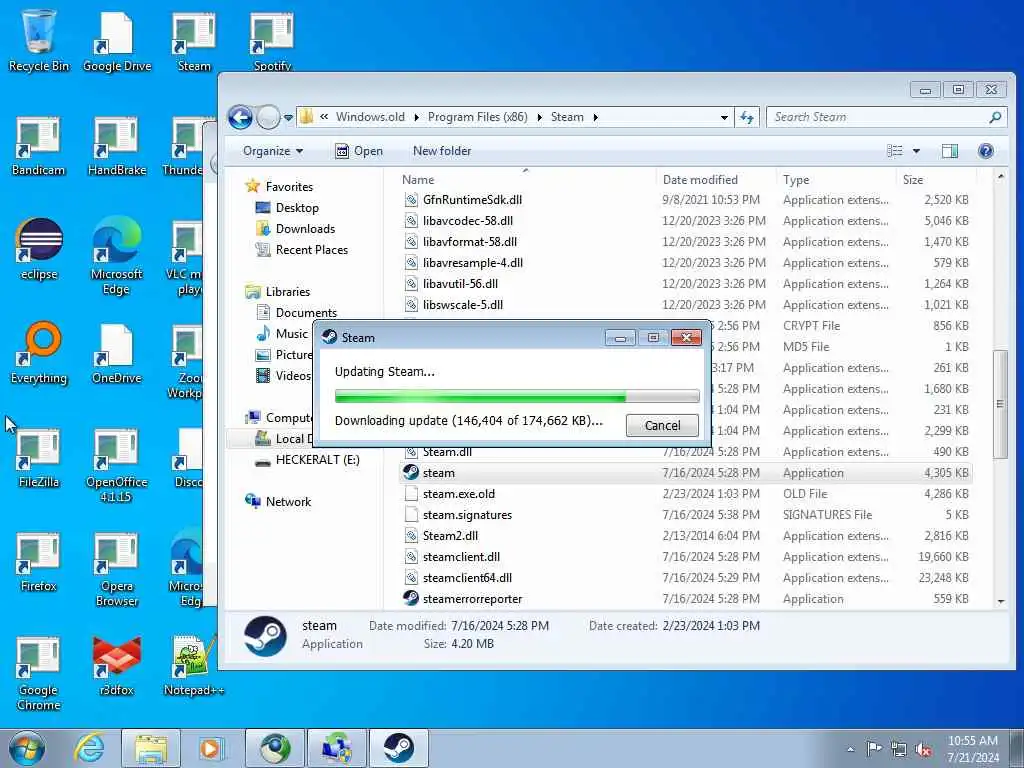Open the Opera Browser shortcut

pos(117,568)
